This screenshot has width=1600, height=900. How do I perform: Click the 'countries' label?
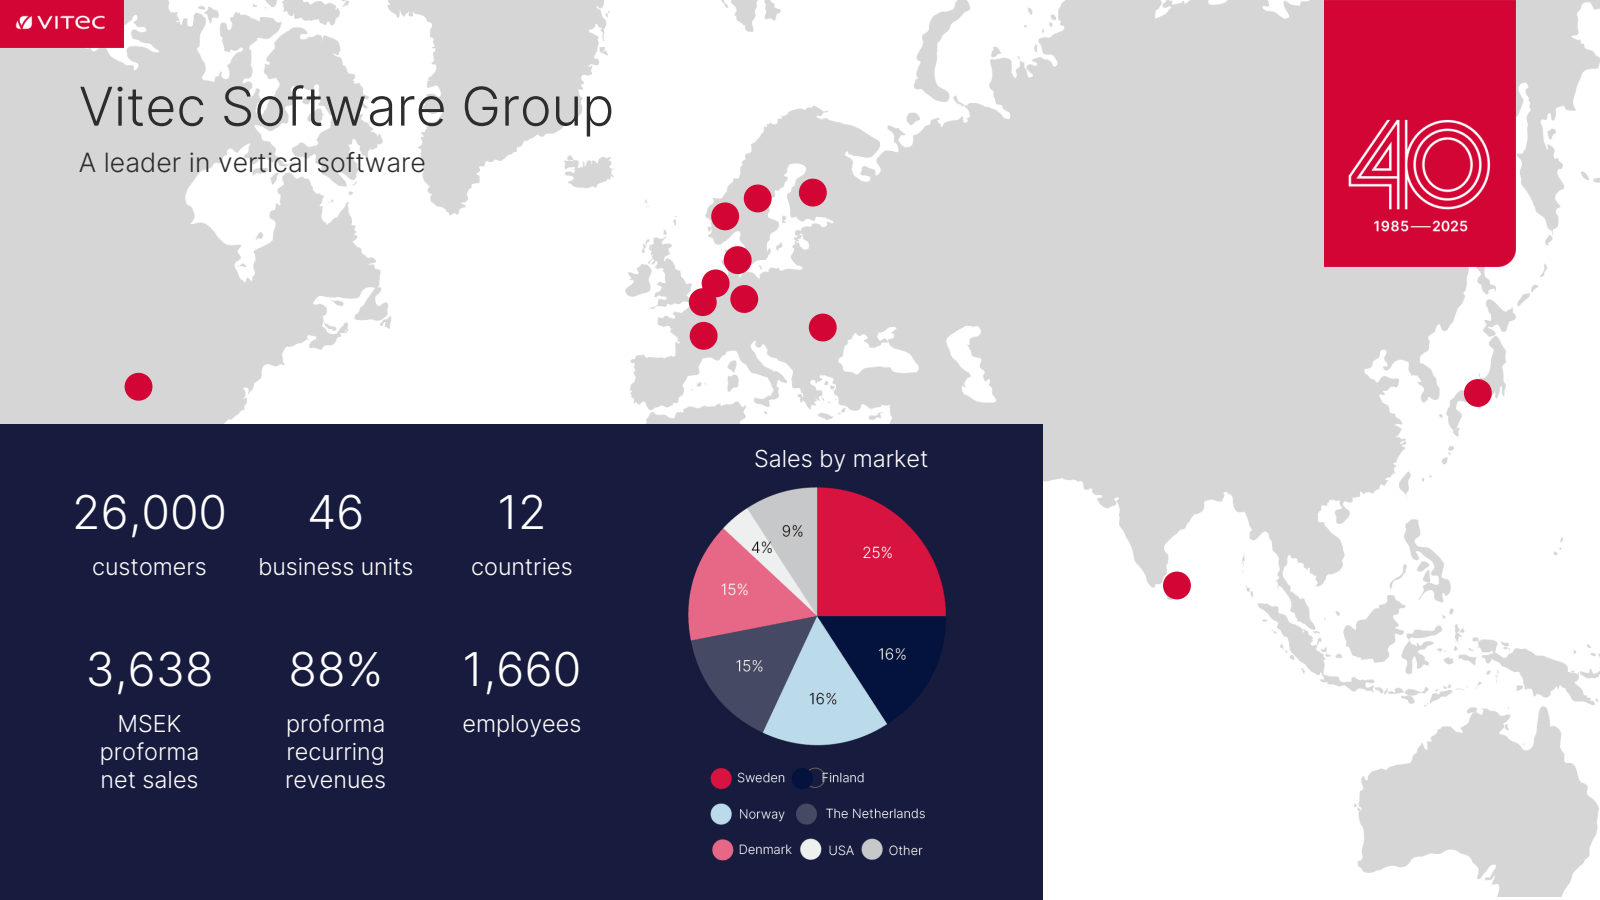[x=521, y=567]
